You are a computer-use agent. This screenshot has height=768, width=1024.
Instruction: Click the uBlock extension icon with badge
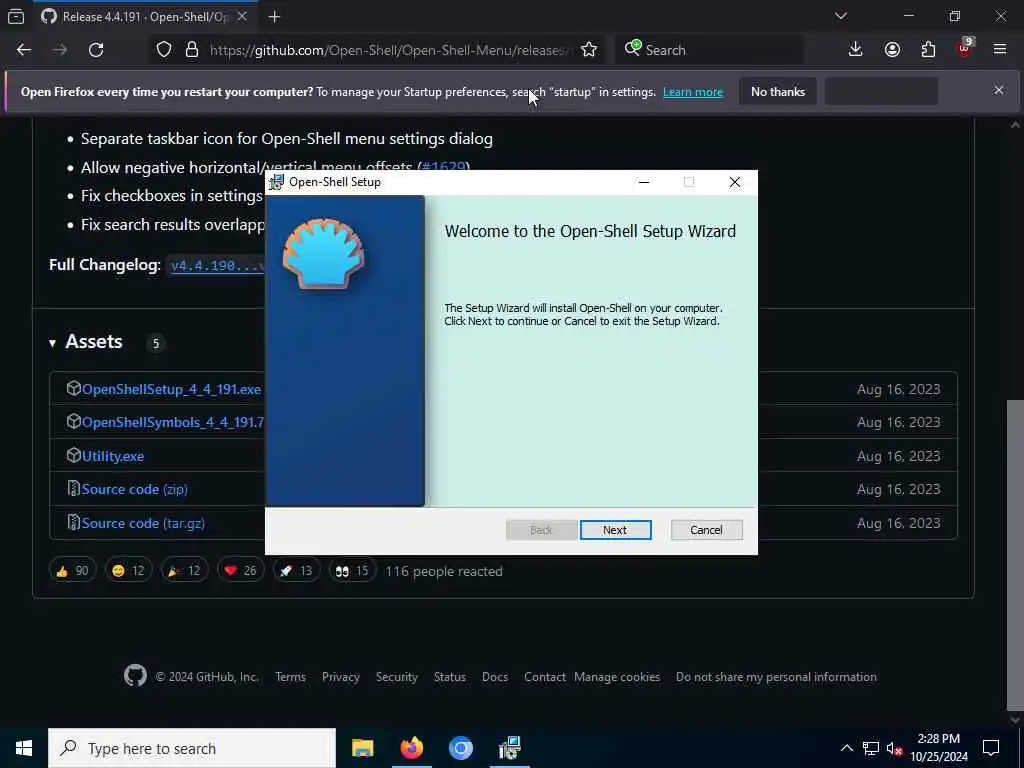click(964, 50)
